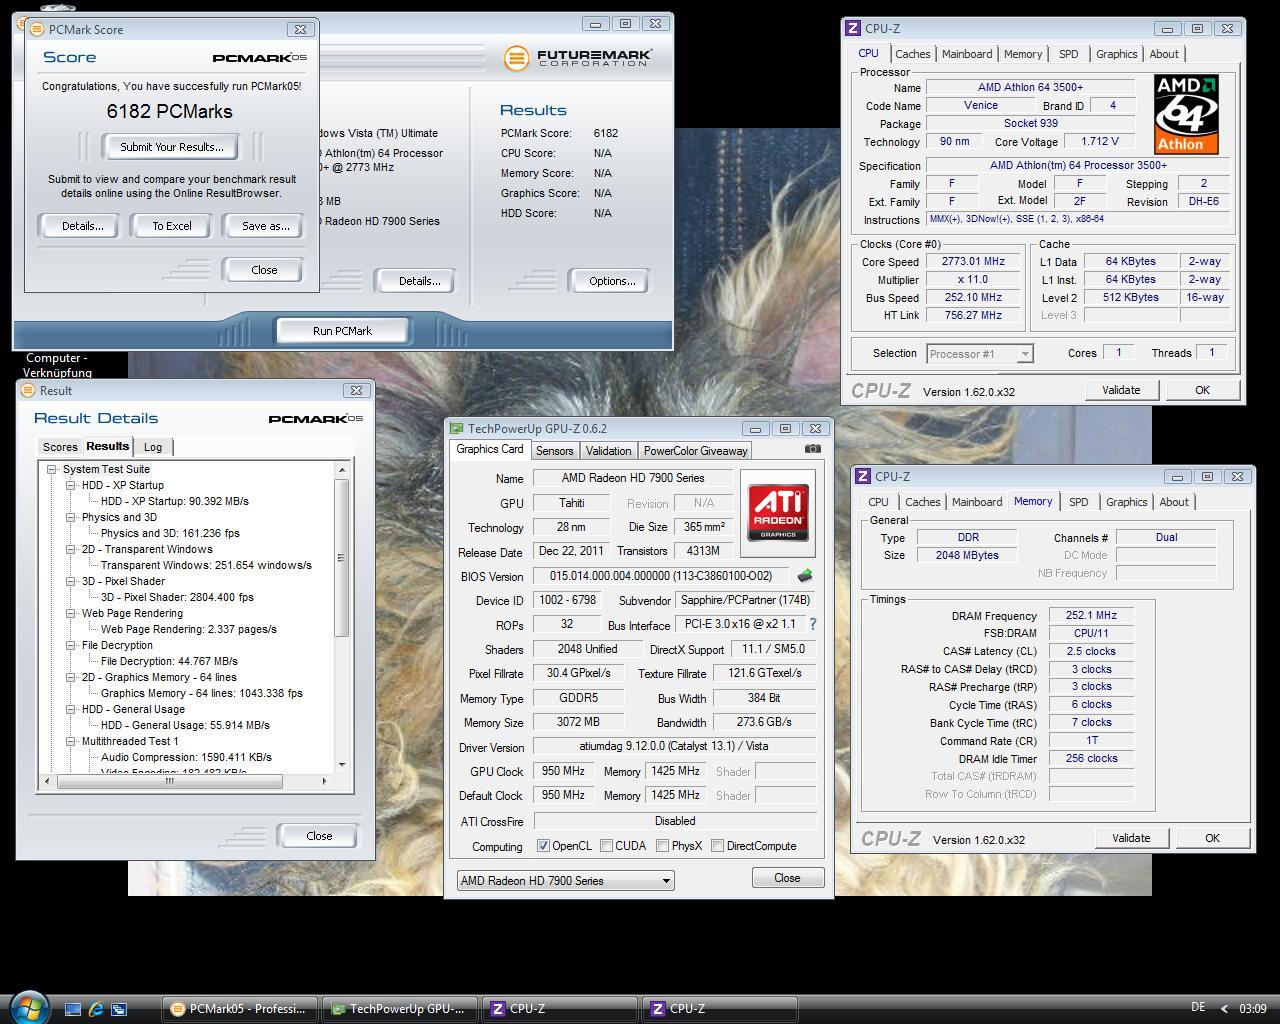1280x1024 pixels.
Task: Click Close in the GPU-Z window
Action: click(x=787, y=878)
